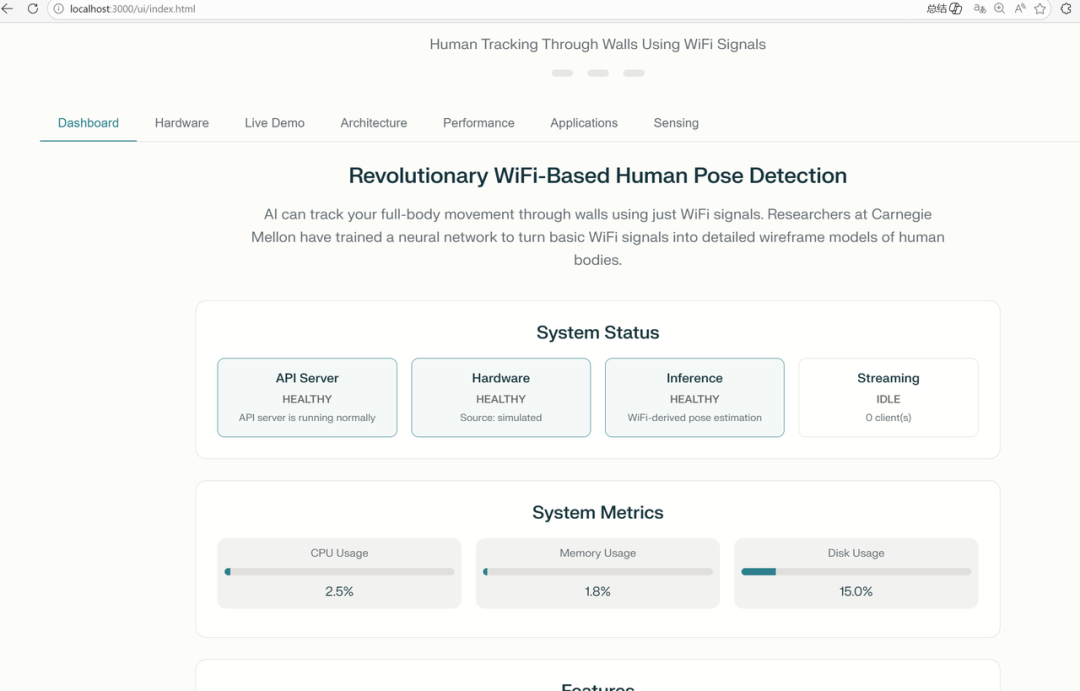Open the 总结 summarize tool
The height and width of the screenshot is (691, 1080).
click(944, 9)
